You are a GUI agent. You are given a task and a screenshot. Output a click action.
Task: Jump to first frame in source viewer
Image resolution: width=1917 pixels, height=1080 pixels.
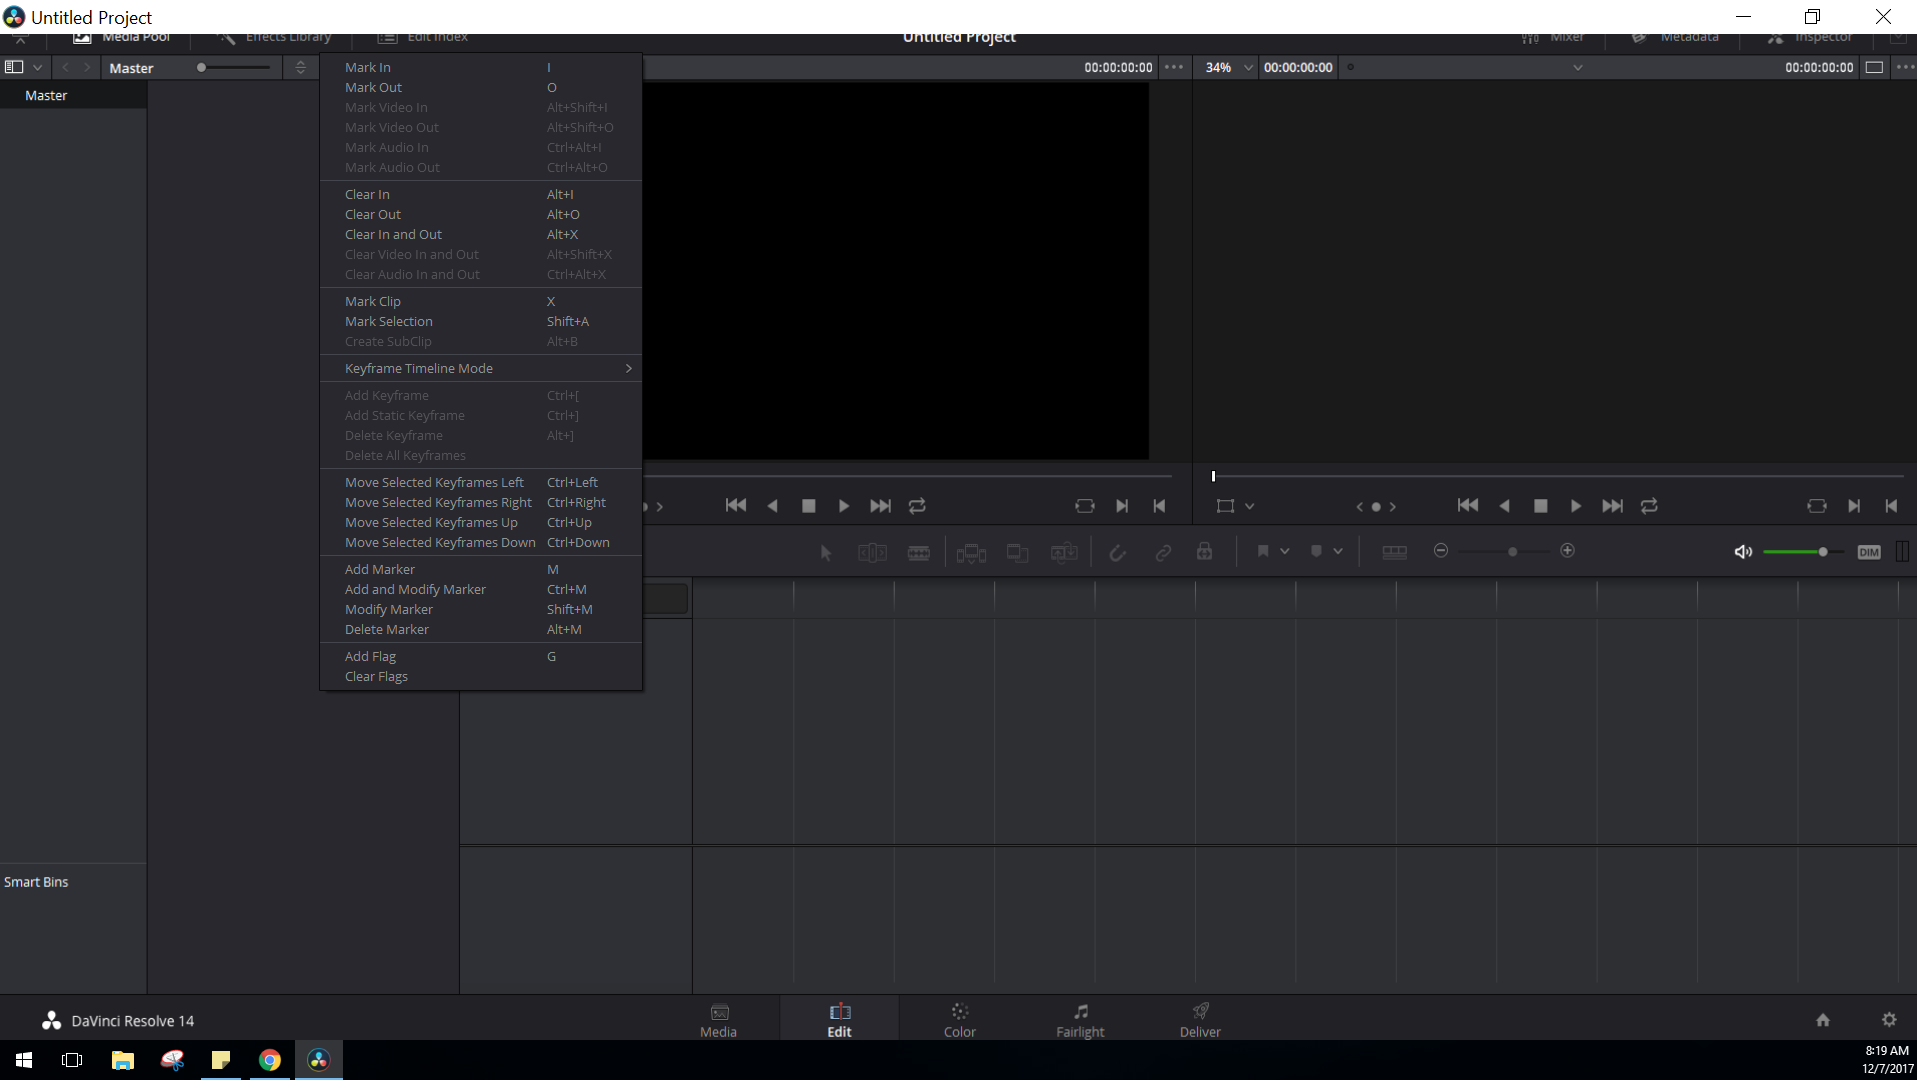click(x=736, y=506)
